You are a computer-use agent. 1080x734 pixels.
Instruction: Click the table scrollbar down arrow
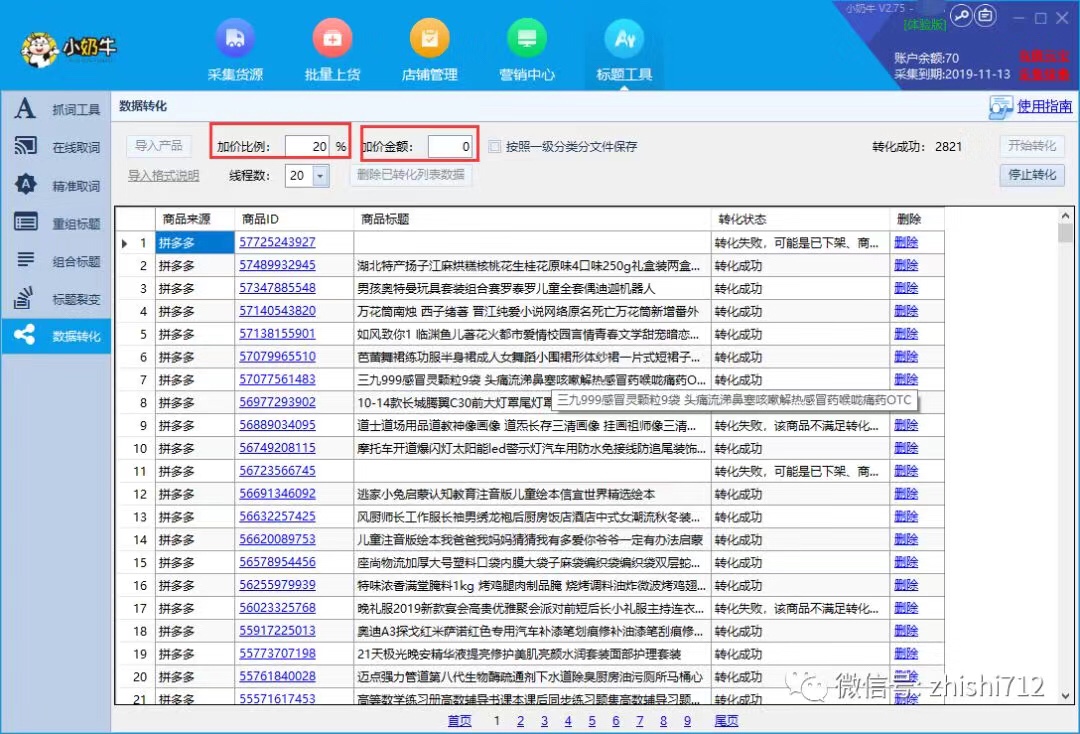(1066, 696)
